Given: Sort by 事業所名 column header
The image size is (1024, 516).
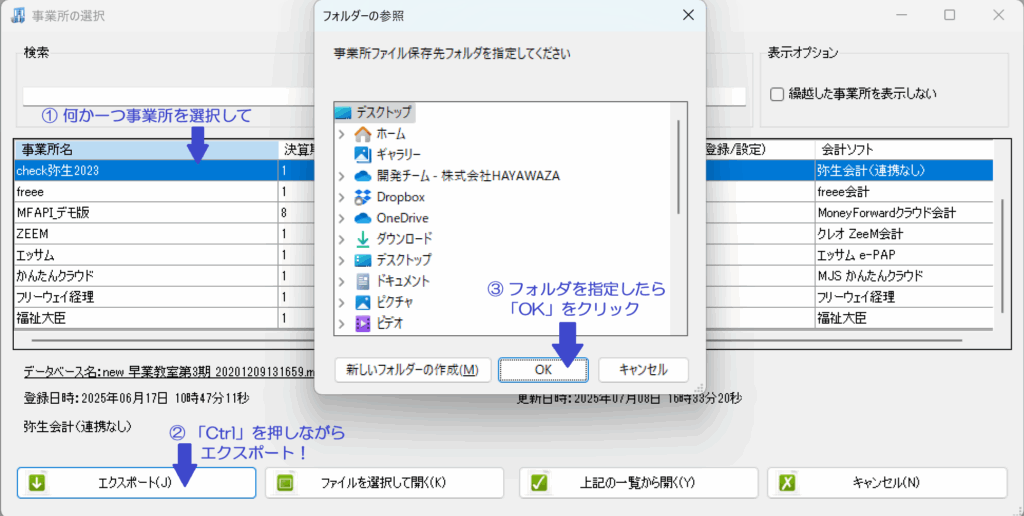Looking at the screenshot, I should (x=147, y=150).
